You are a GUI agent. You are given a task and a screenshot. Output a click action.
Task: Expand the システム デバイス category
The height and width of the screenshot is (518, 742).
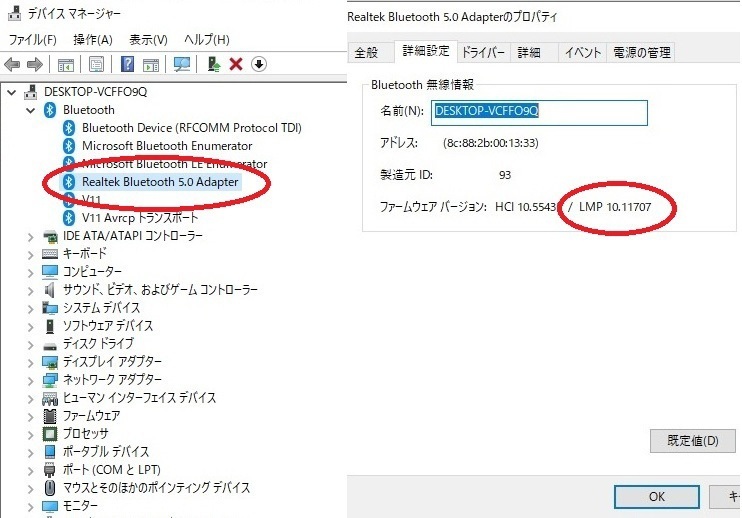pyautogui.click(x=31, y=308)
